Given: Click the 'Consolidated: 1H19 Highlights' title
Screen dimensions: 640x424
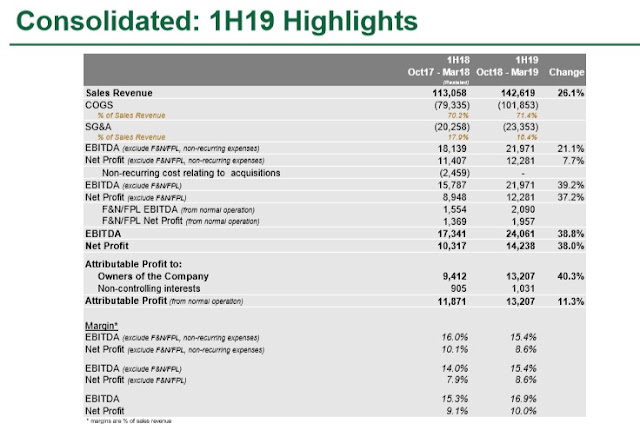Looking at the screenshot, I should [217, 21].
